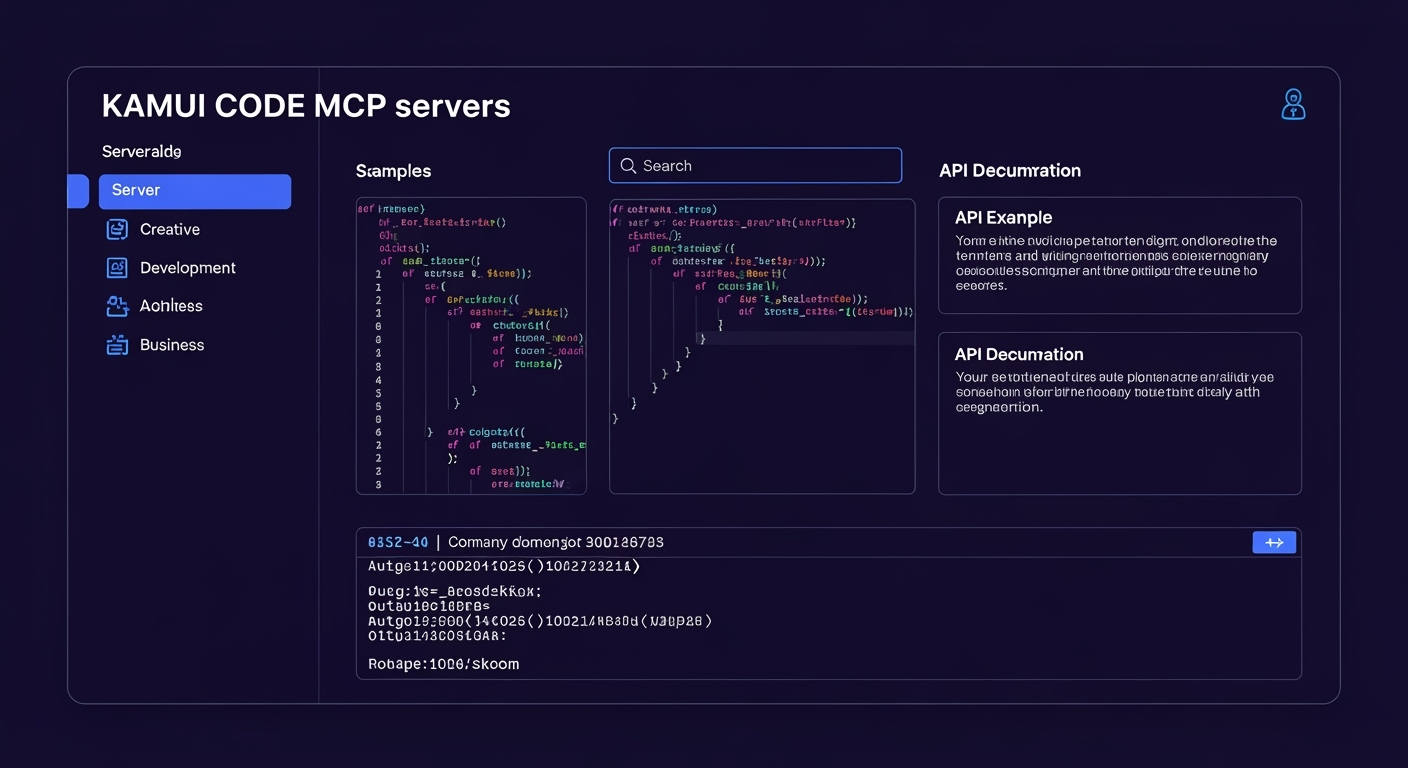Click the Robape:1006/skoom console line
Screen dimensions: 1408x768
(x=443, y=664)
